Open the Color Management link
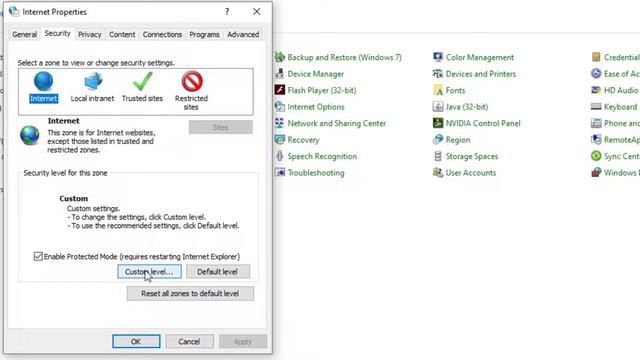The image size is (640, 360). tap(480, 58)
